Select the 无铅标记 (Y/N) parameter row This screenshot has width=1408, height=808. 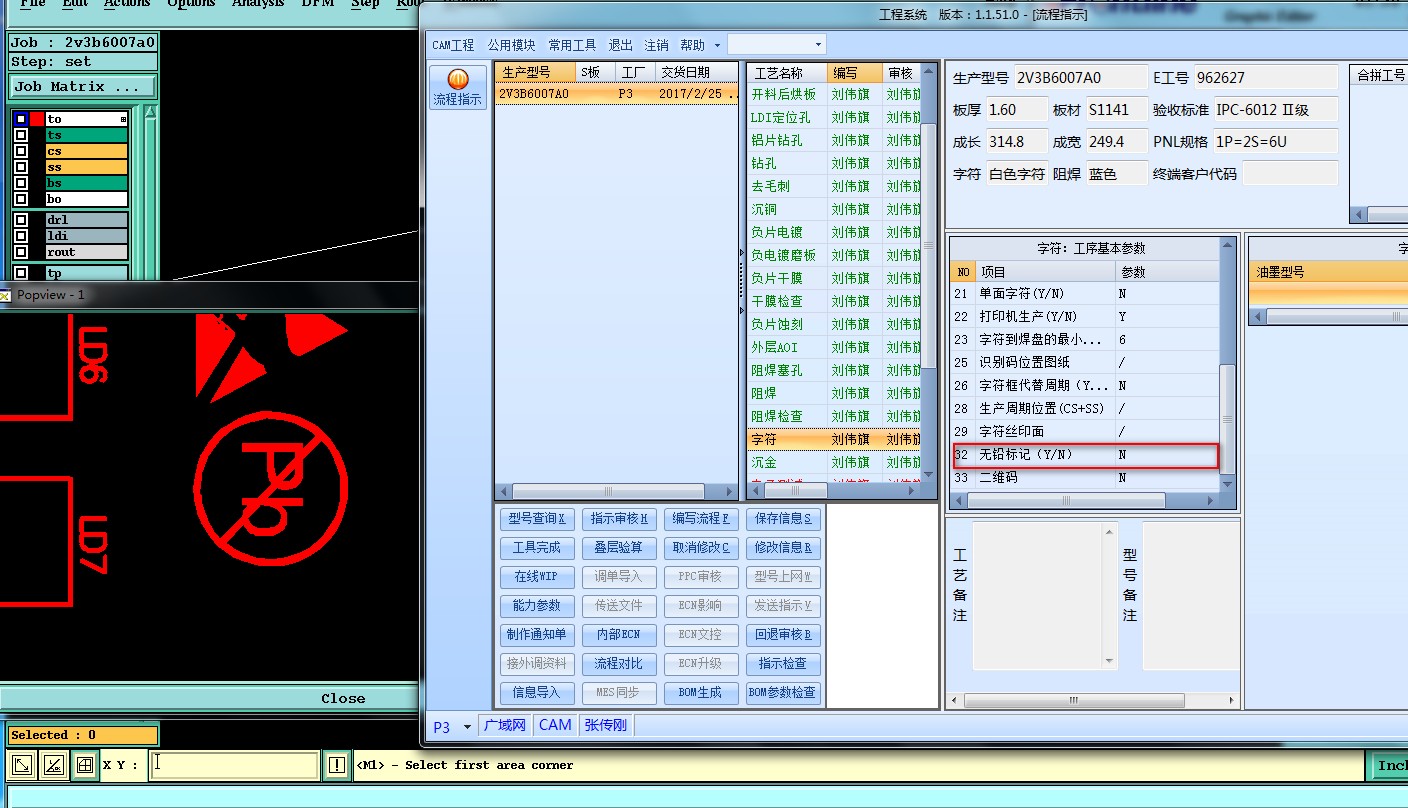[1086, 455]
